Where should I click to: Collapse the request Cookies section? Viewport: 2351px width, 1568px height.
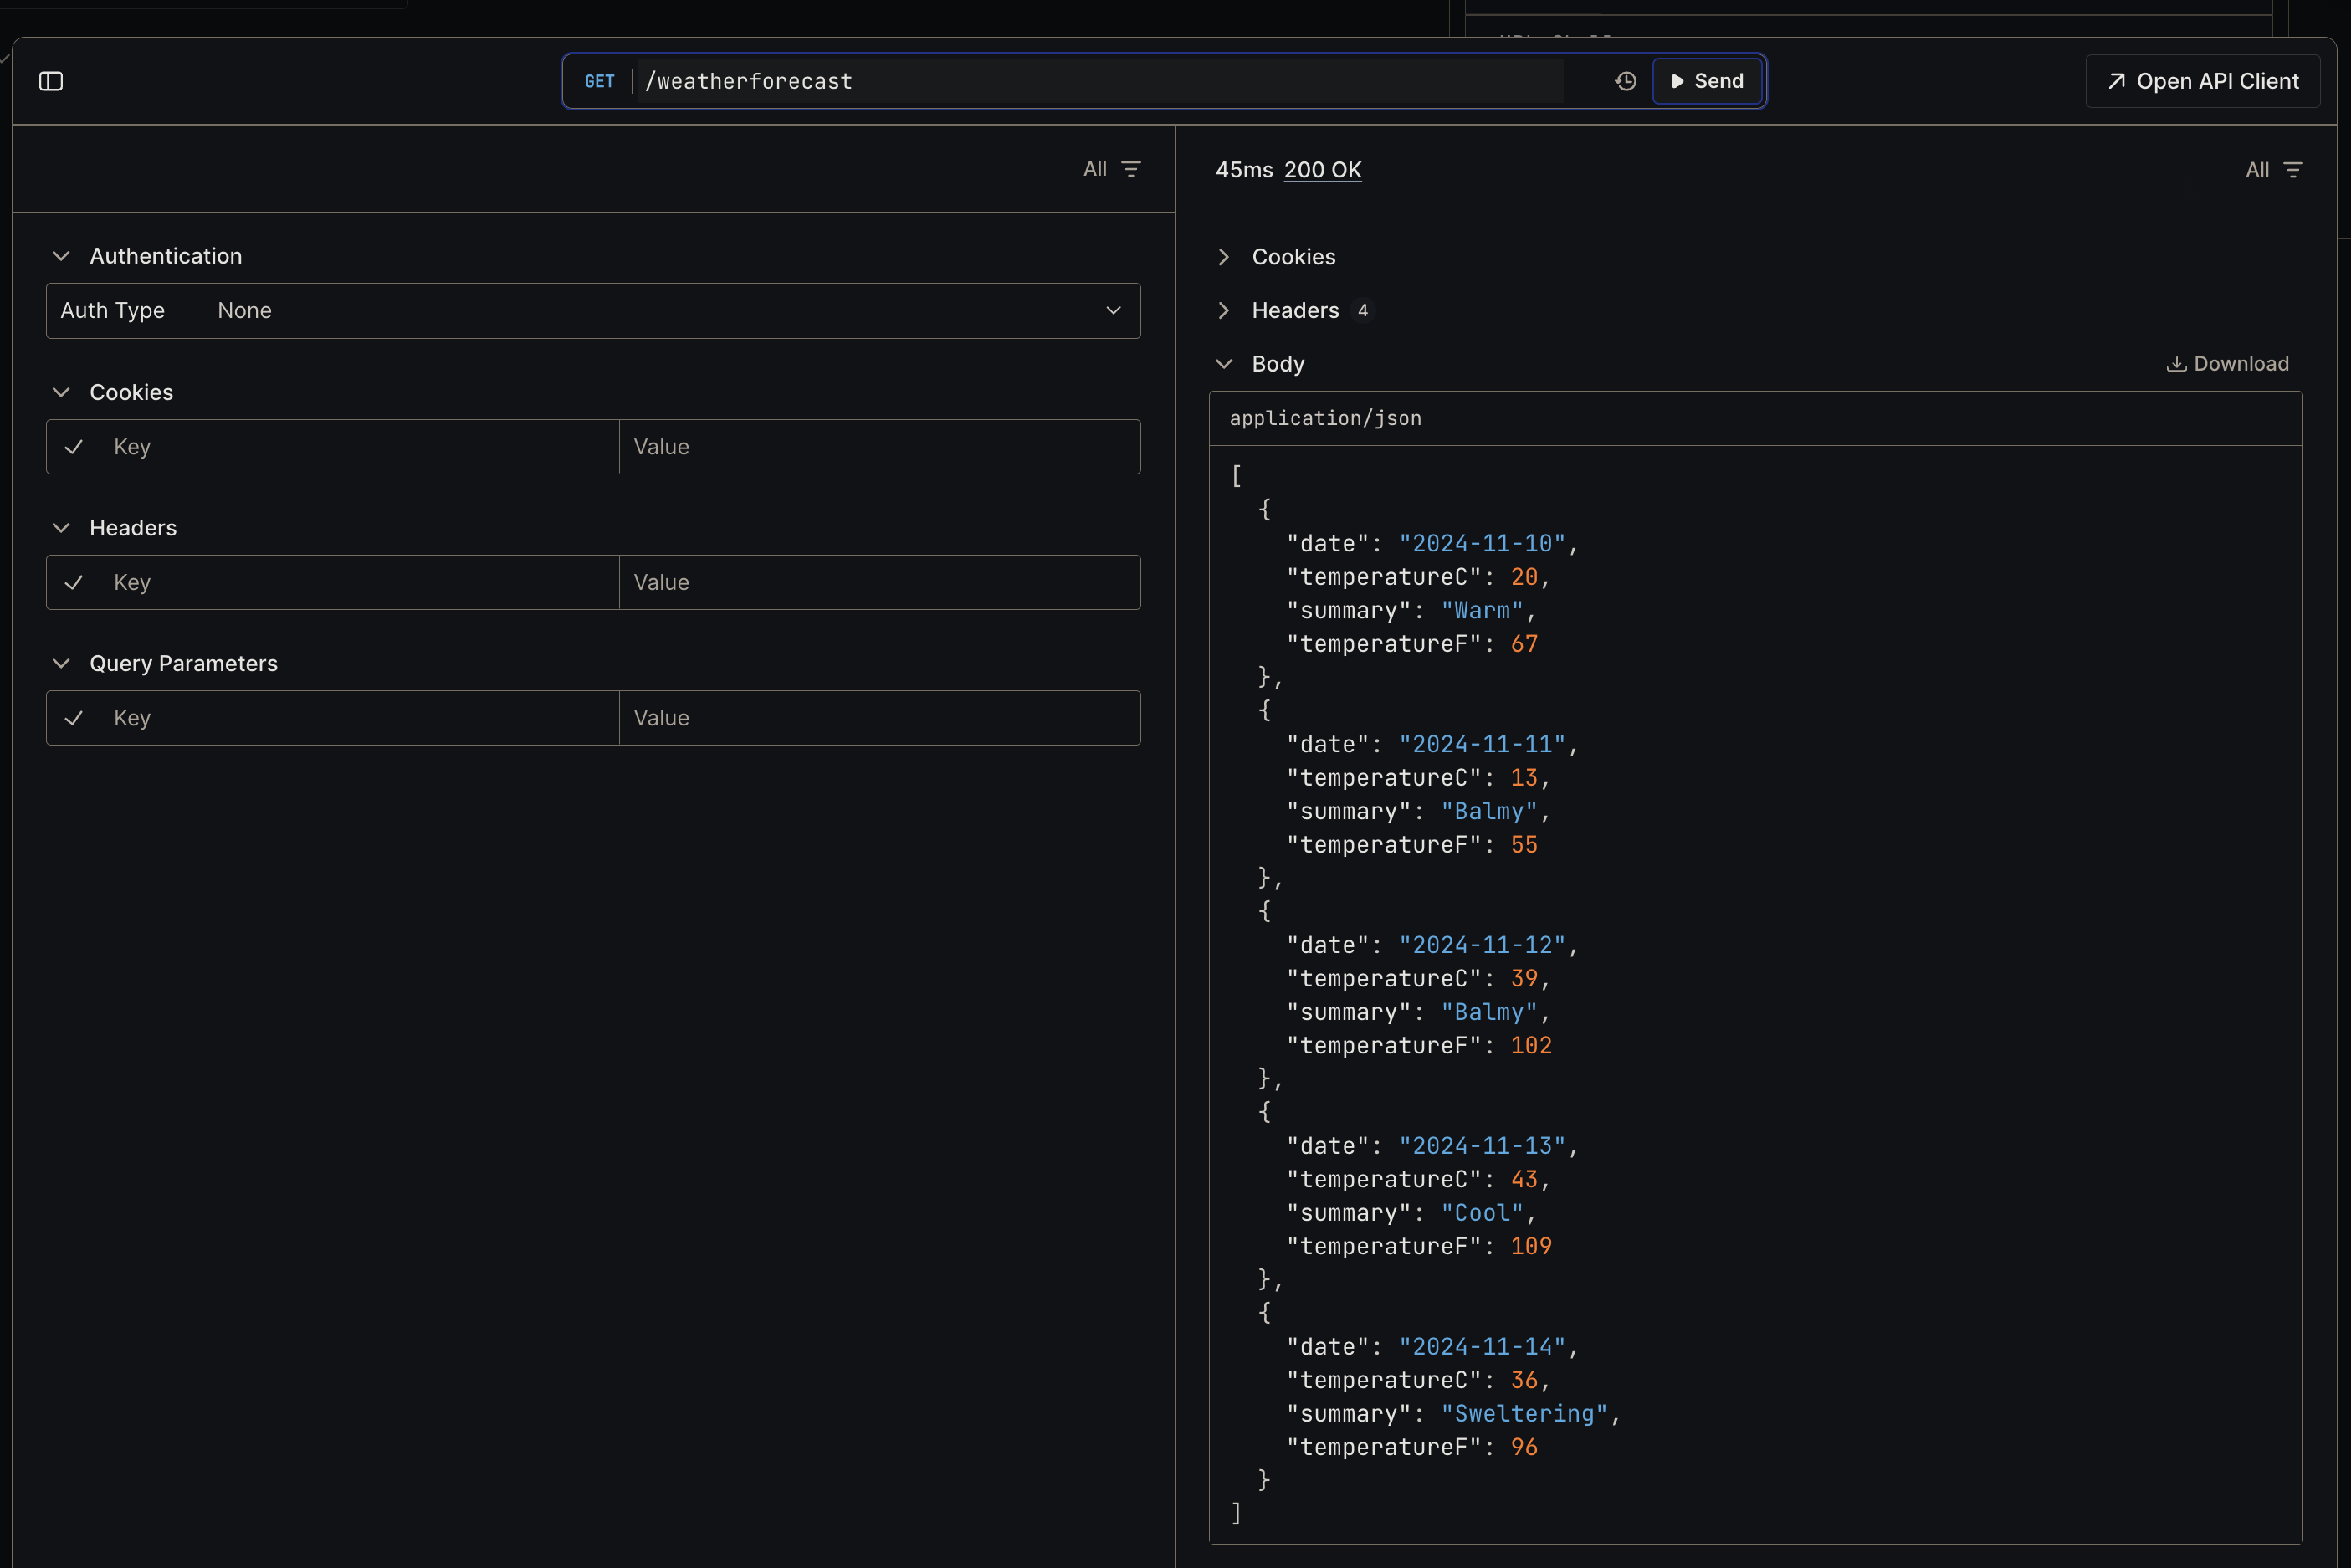tap(112, 392)
